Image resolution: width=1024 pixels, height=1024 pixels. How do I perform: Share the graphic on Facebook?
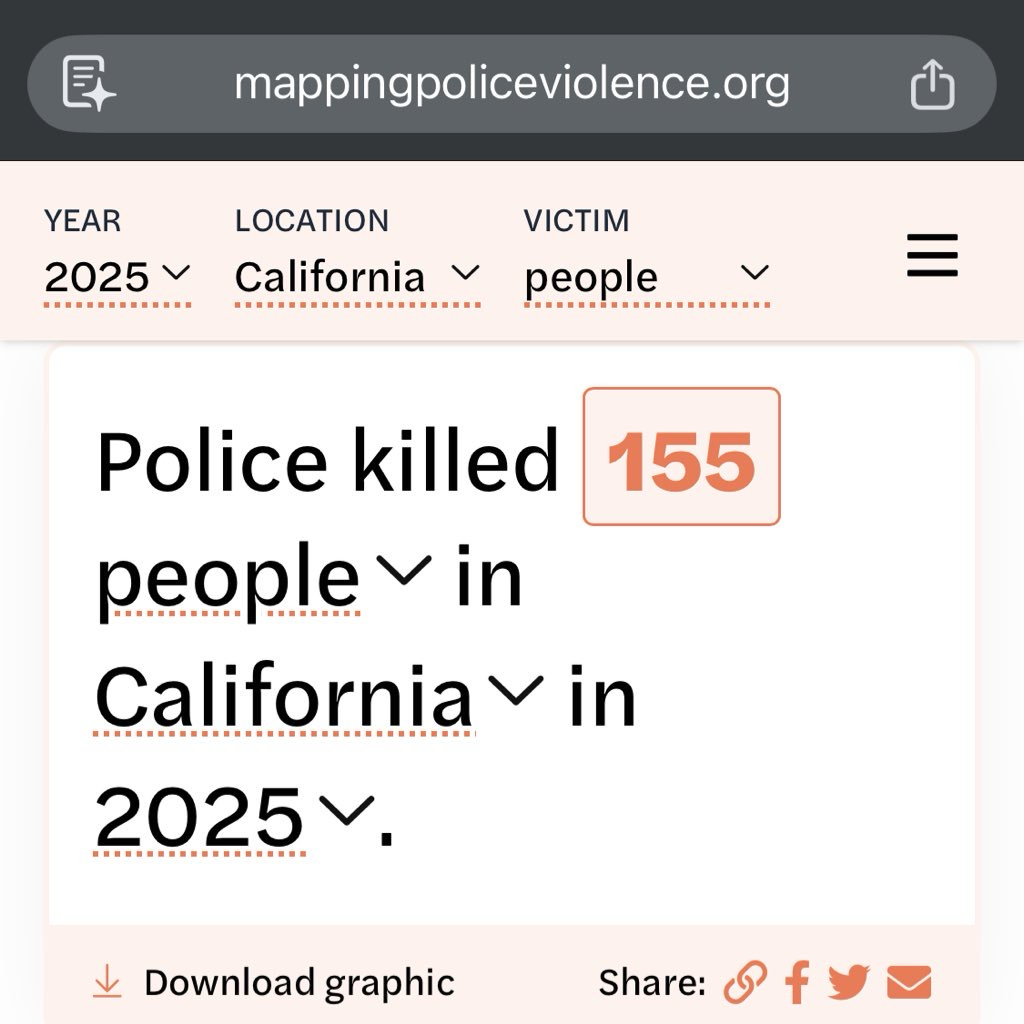point(797,982)
